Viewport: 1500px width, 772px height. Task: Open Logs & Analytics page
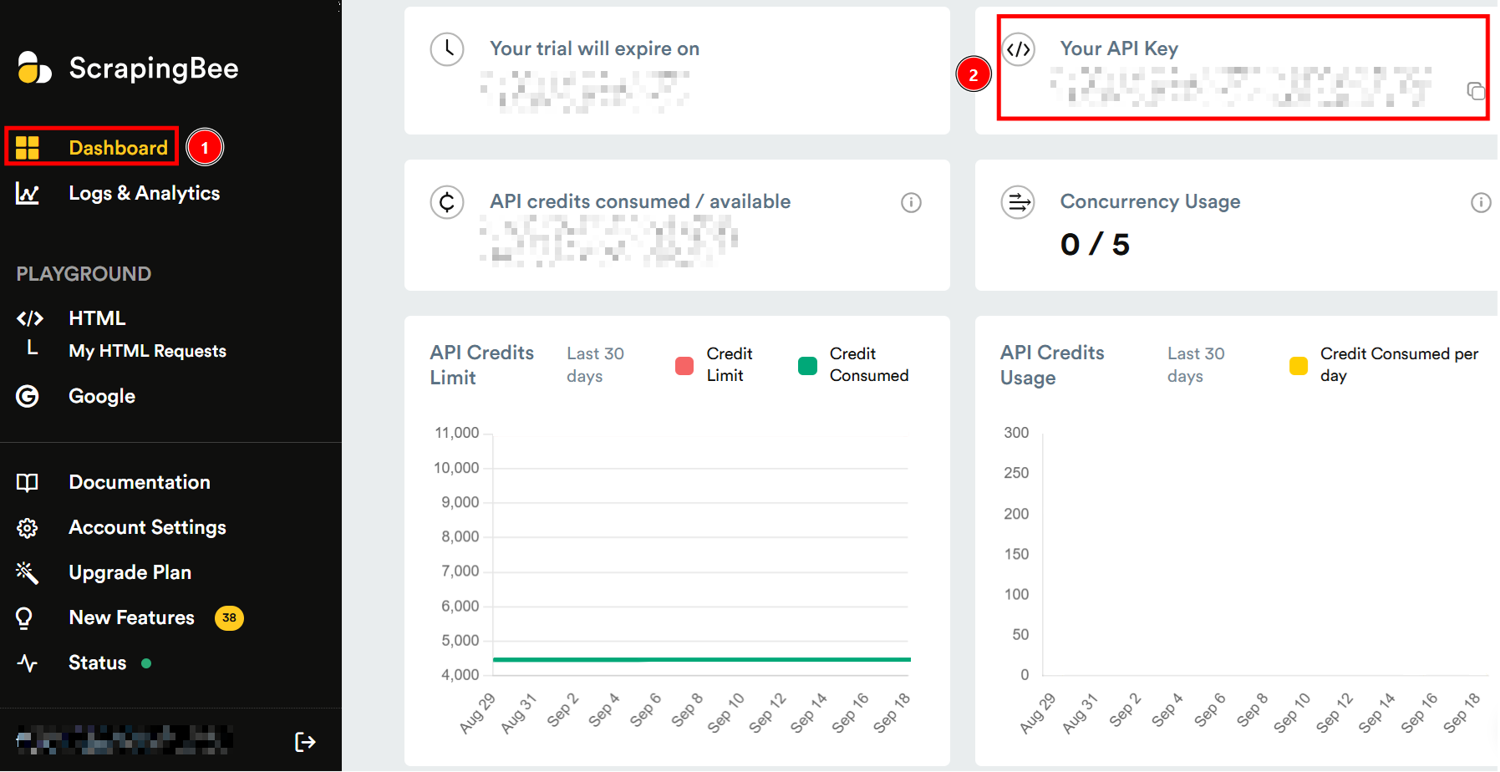tap(144, 193)
